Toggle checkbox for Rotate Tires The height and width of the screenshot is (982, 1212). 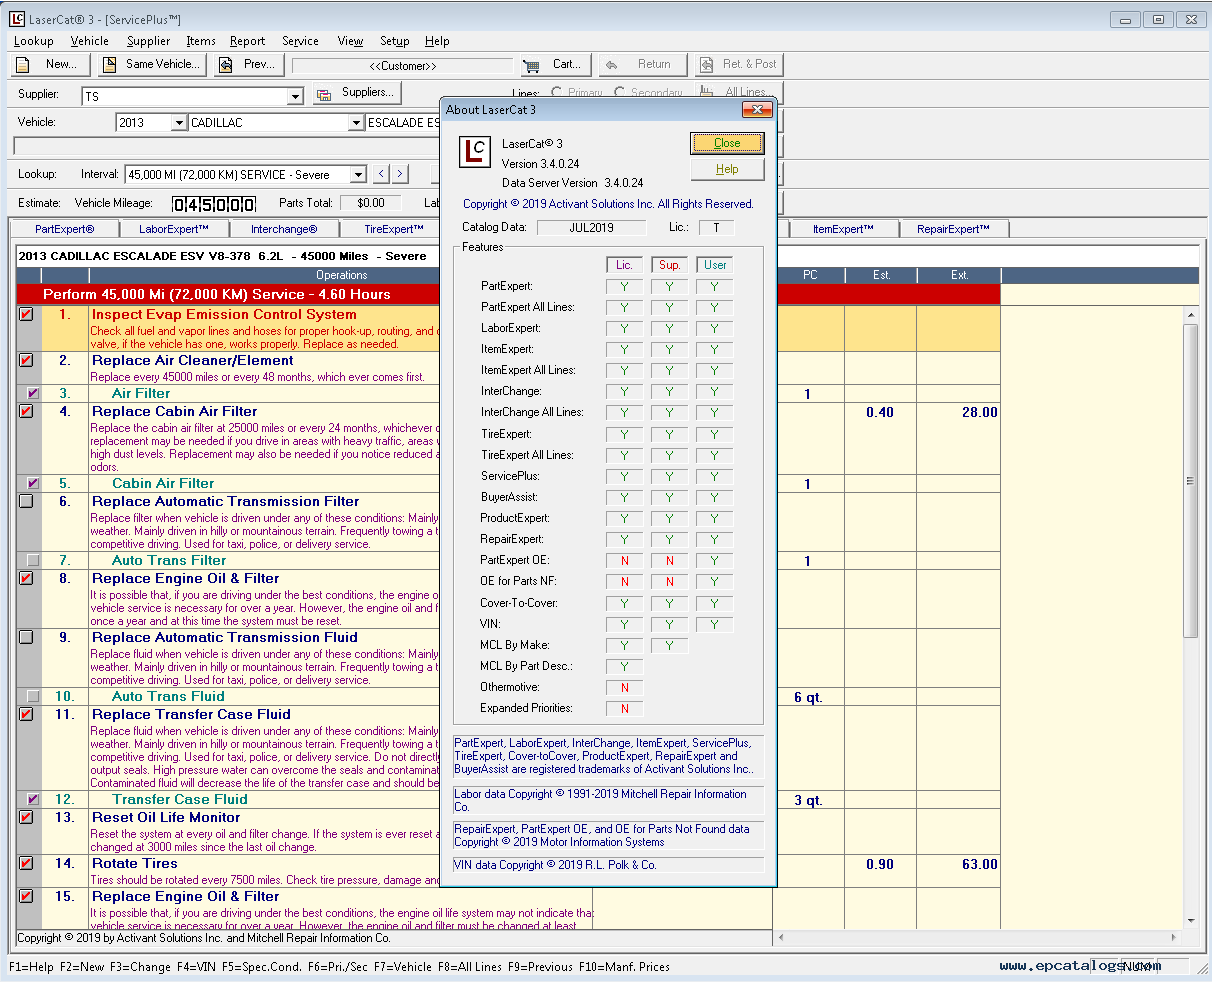tap(26, 863)
